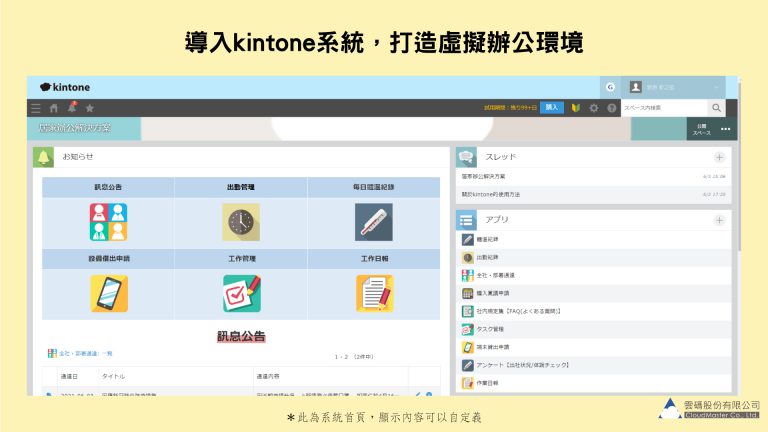Open the 全社・部署通達 app icon in list
This screenshot has width=768, height=432.
click(468, 275)
